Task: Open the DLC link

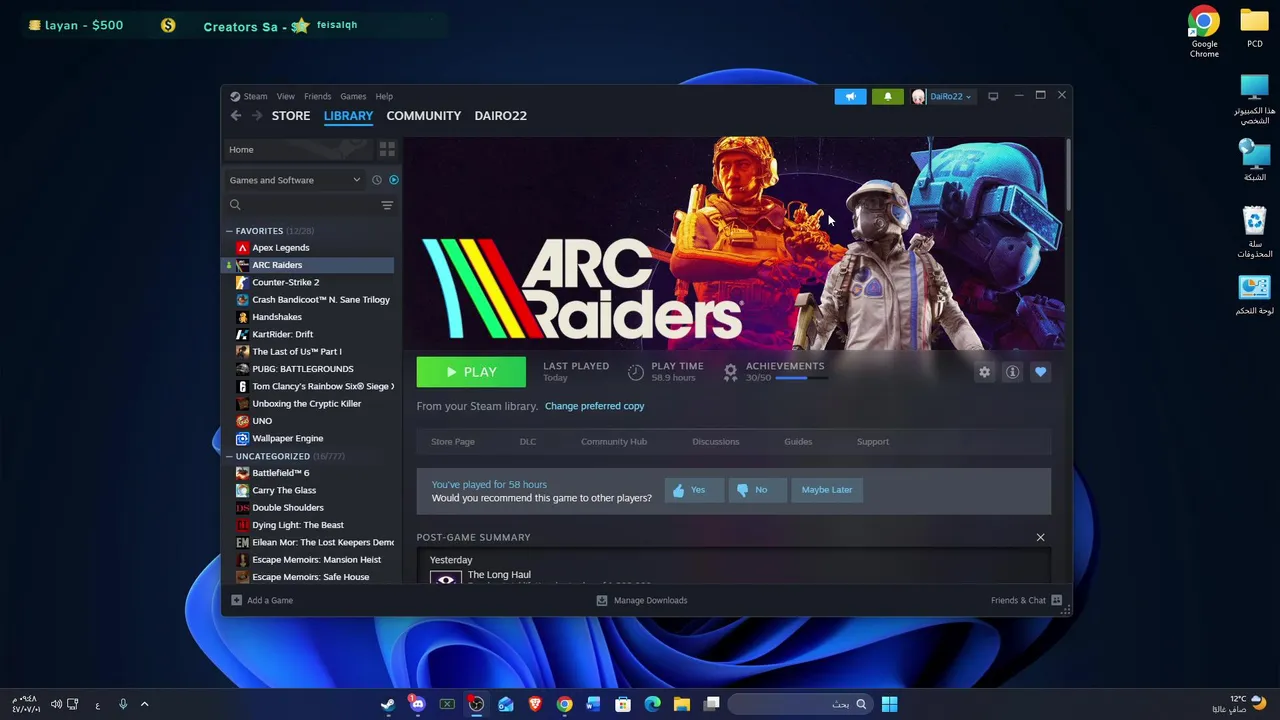Action: pyautogui.click(x=528, y=441)
